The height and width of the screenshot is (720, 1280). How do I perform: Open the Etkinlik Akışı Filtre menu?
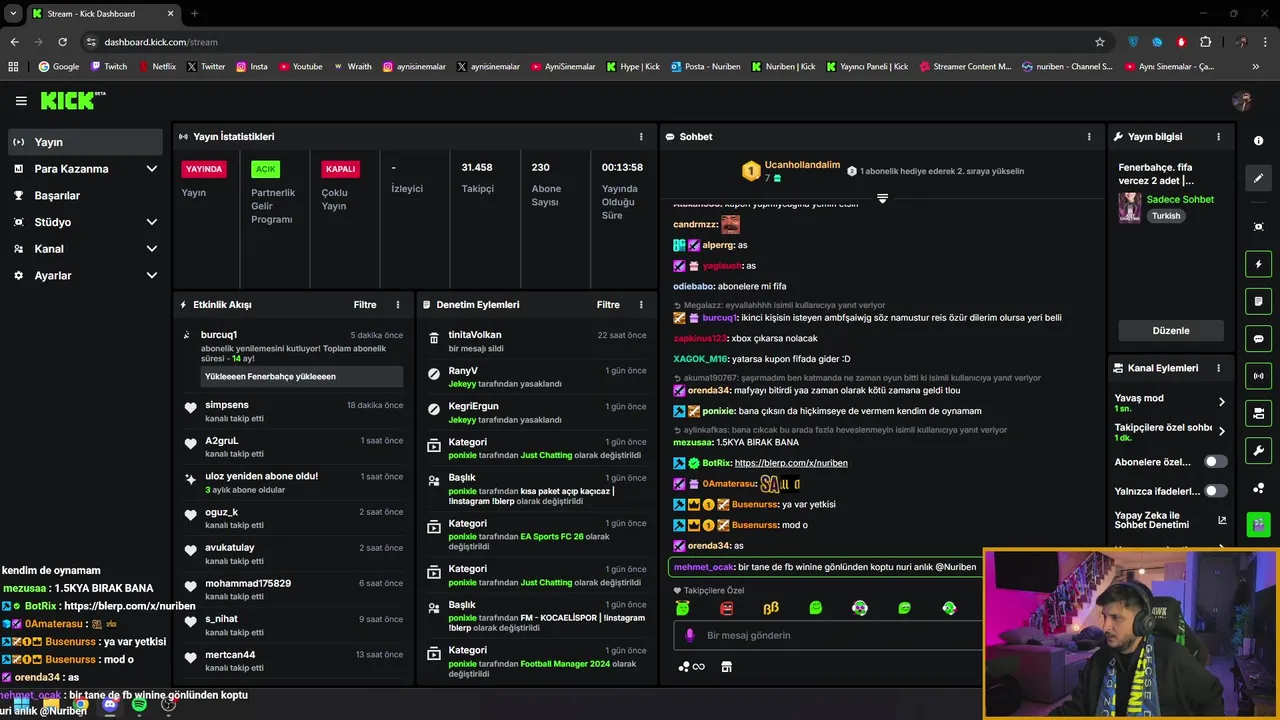point(365,305)
